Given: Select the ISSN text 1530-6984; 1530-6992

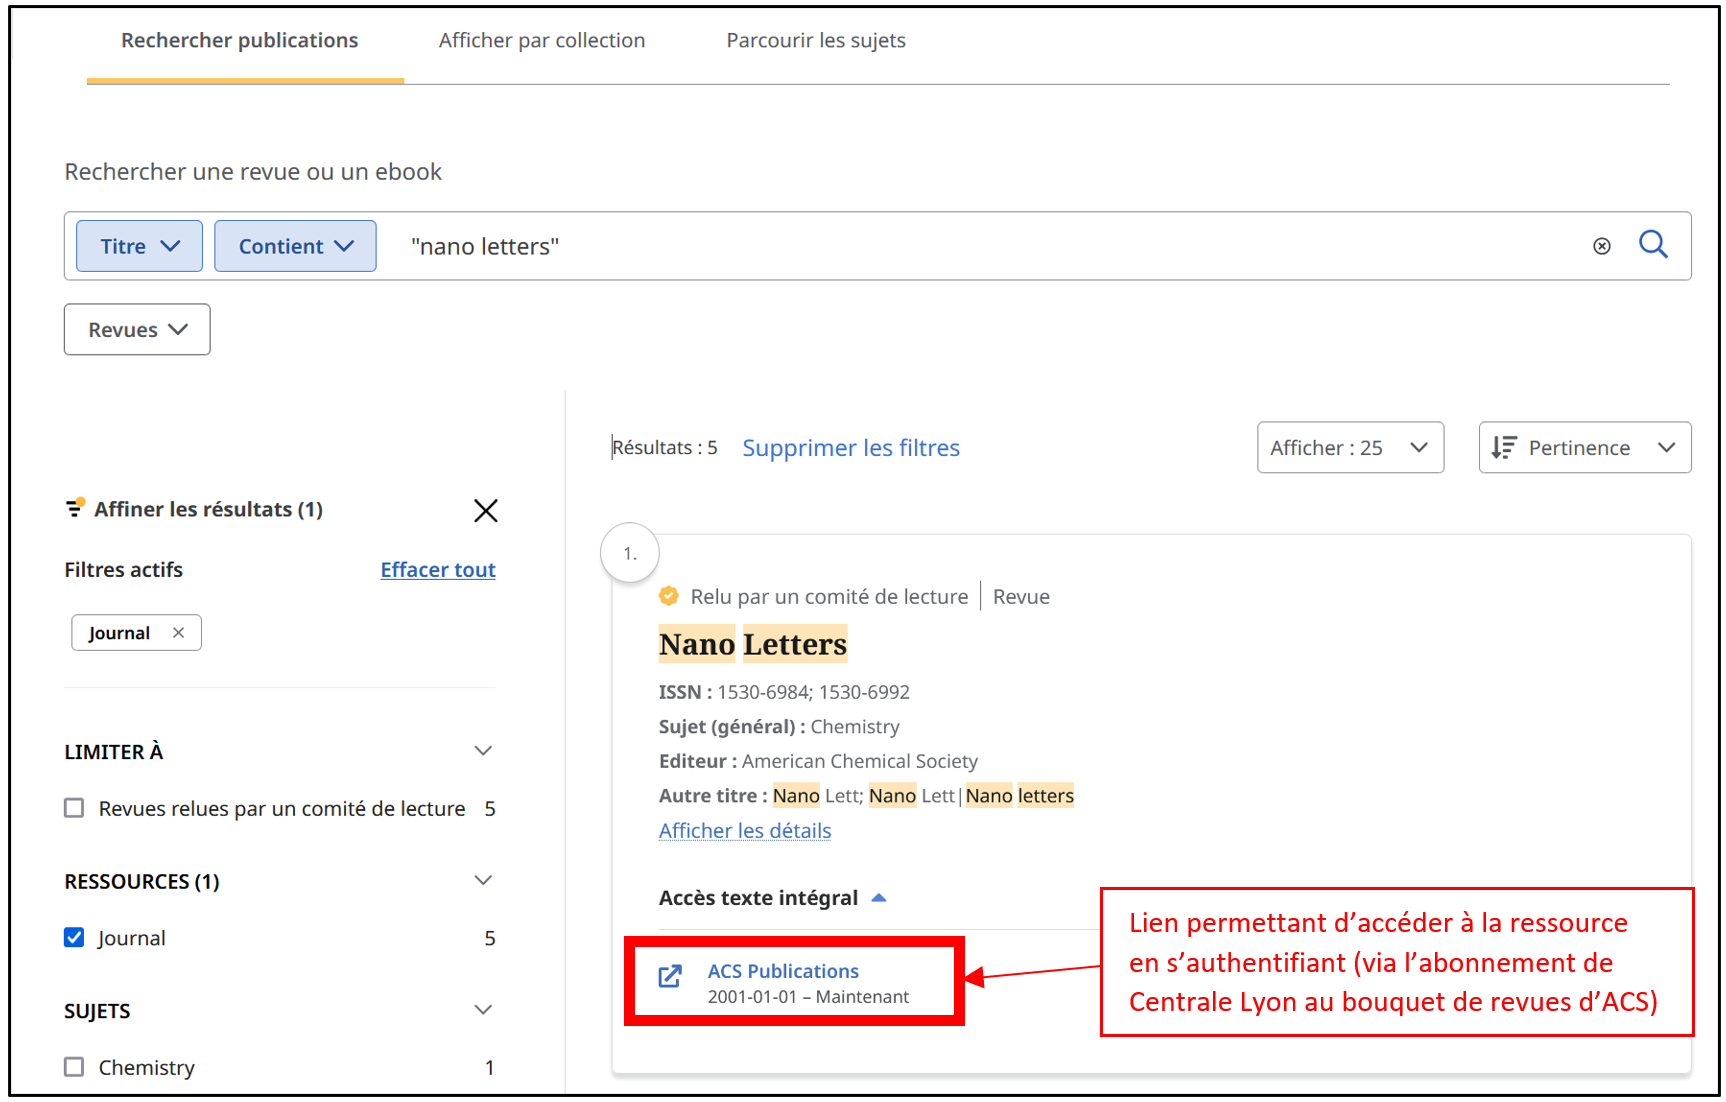Looking at the screenshot, I should 813,692.
